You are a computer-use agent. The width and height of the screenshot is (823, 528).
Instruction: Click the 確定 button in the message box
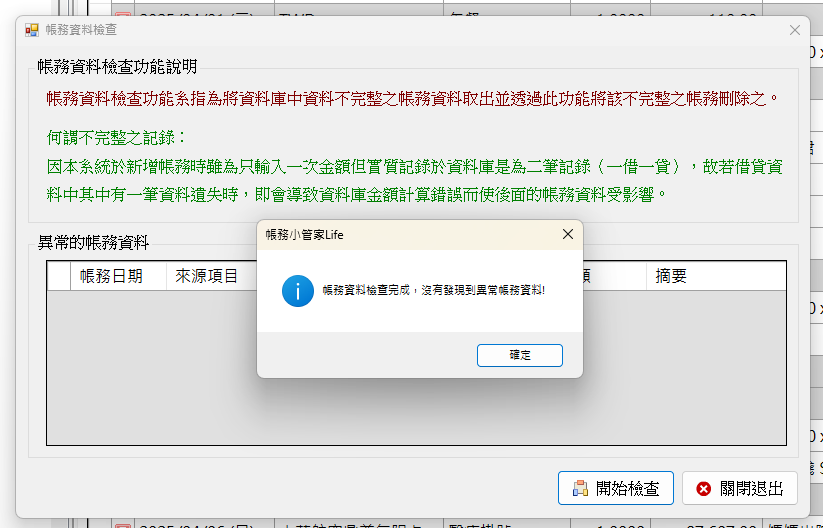pyautogui.click(x=520, y=355)
